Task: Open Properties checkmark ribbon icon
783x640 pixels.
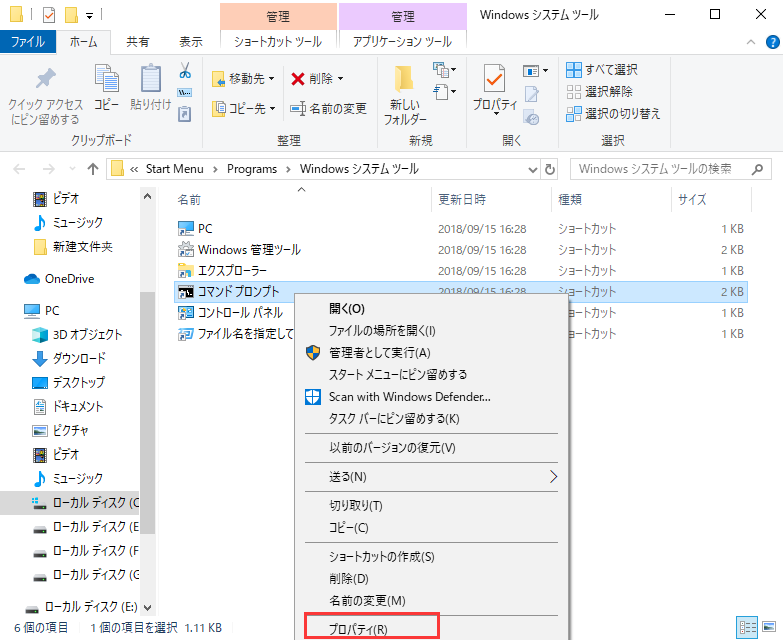Action: [494, 78]
